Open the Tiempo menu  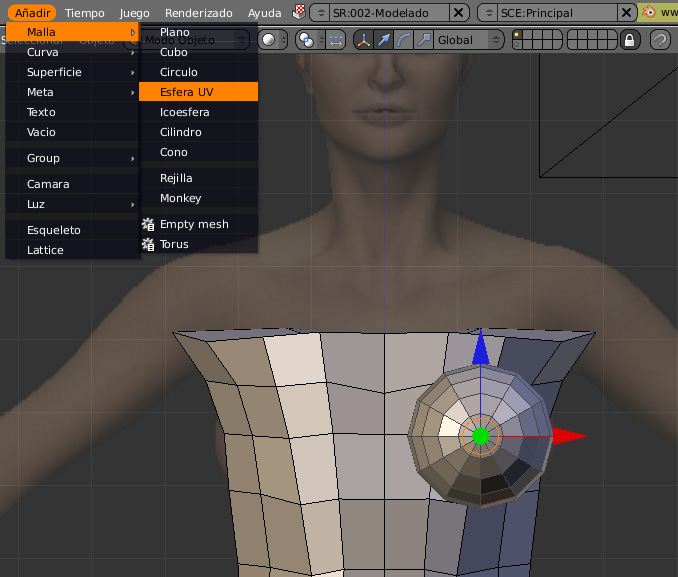[x=85, y=13]
